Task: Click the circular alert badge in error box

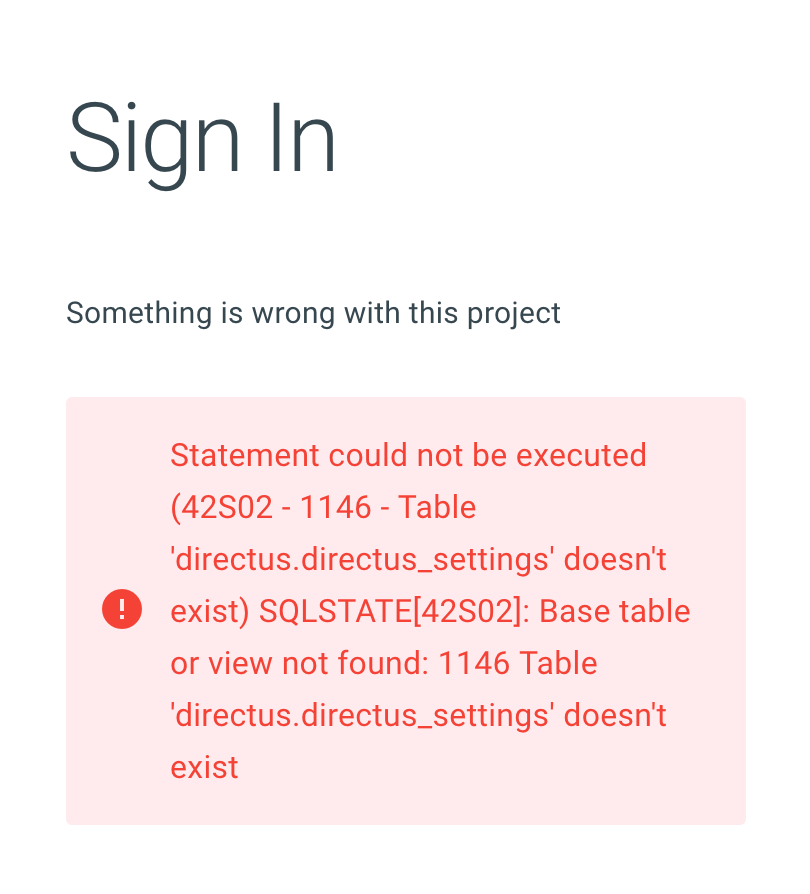Action: tap(122, 610)
